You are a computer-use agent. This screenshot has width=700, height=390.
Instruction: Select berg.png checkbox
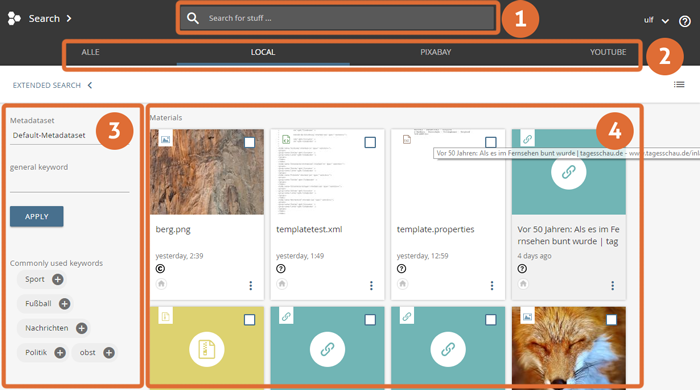[250, 142]
